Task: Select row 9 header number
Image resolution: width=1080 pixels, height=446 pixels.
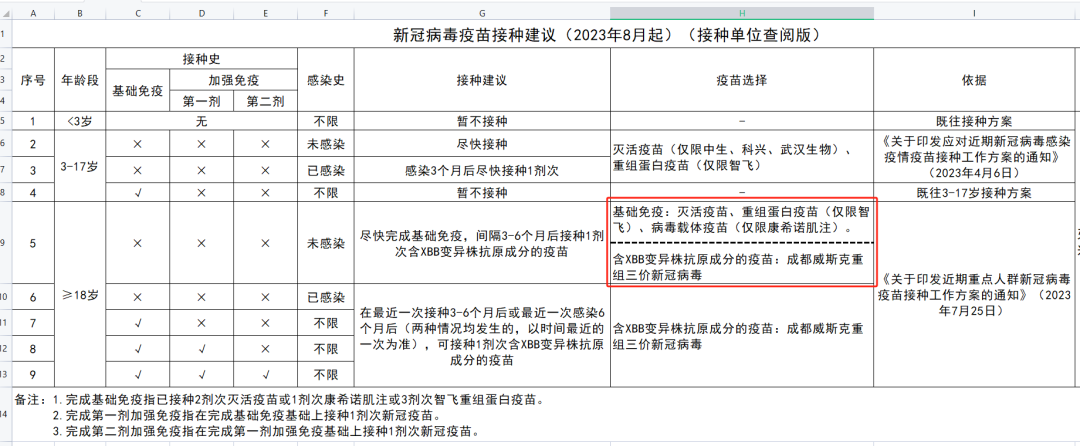Action: [x=6, y=243]
